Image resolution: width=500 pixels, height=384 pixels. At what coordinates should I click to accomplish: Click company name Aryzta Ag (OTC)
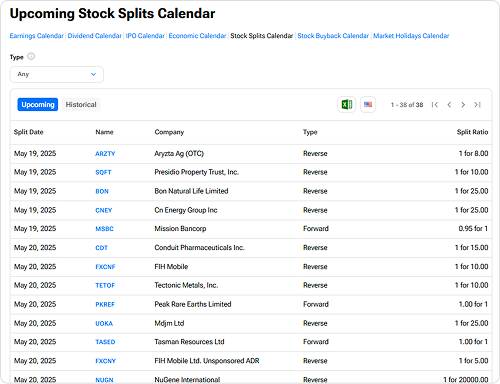point(179,154)
